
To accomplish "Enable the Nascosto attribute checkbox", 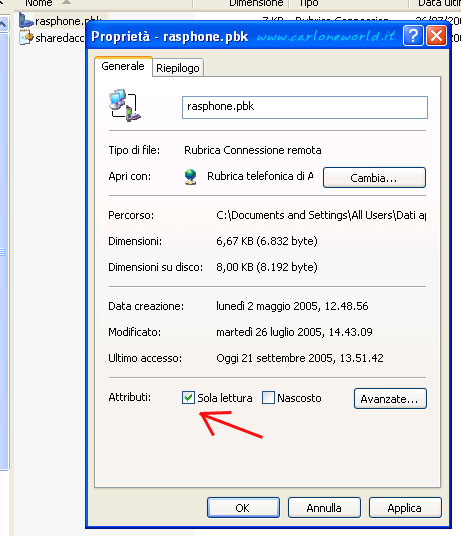I will click(268, 398).
